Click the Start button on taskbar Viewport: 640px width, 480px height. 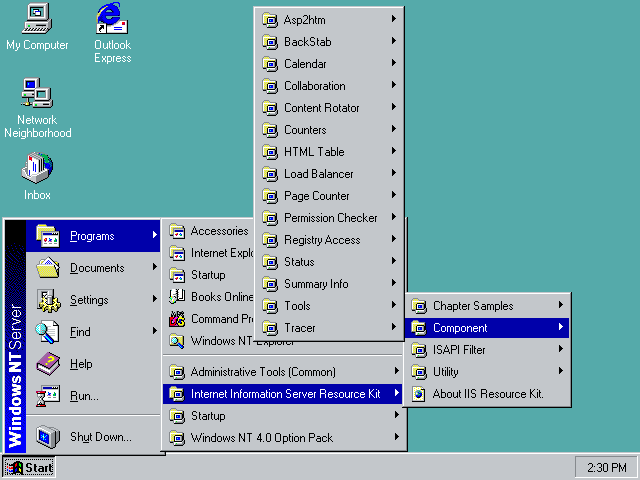pyautogui.click(x=29, y=467)
